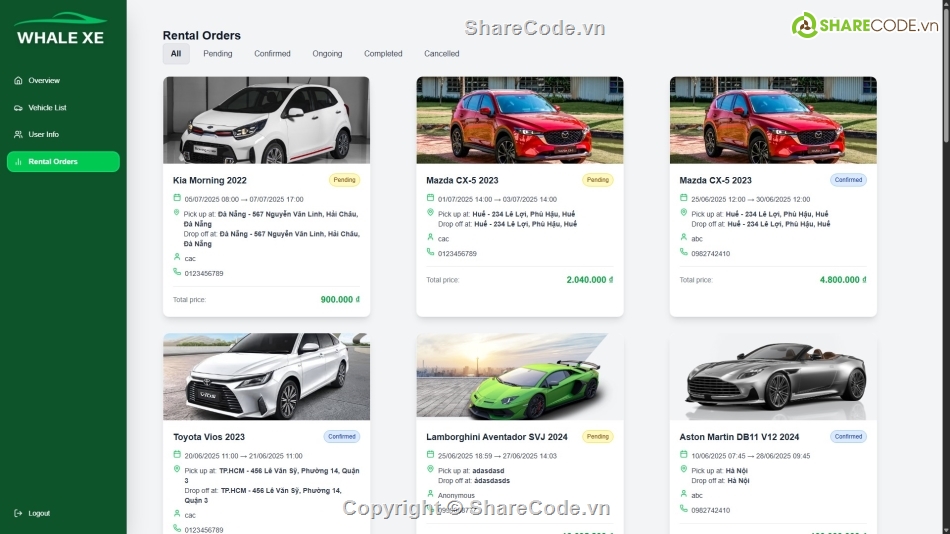Viewport: 950px width, 534px height.
Task: Select the Confirmed filter tab
Action: coord(272,54)
